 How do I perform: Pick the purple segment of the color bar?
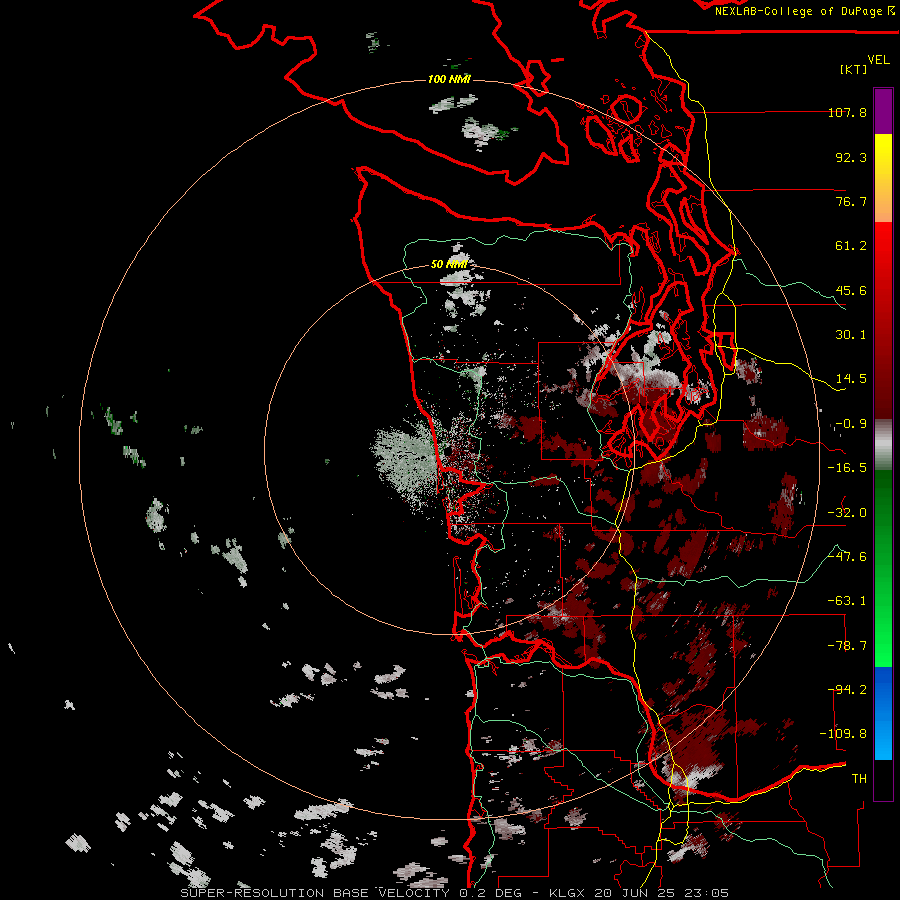[883, 111]
